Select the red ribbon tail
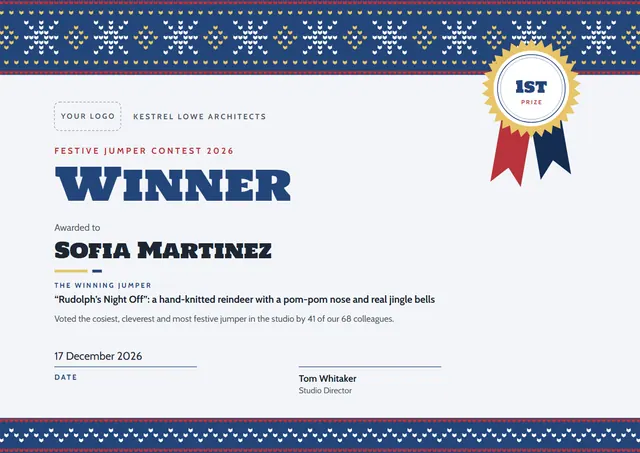The image size is (640, 453). 510,155
